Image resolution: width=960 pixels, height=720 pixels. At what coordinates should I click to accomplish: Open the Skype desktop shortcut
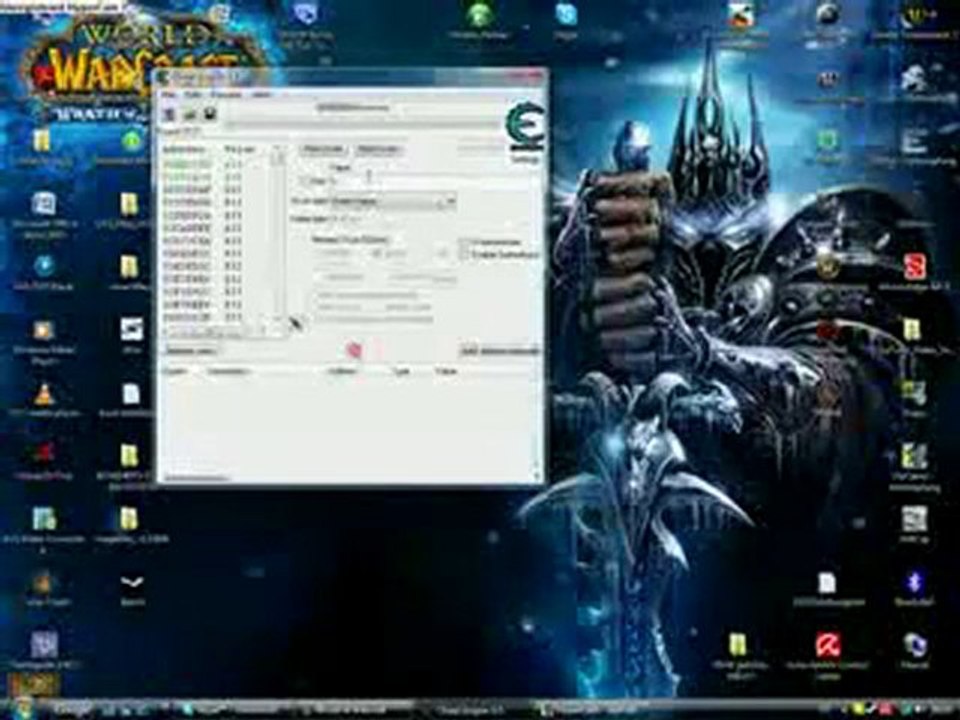pyautogui.click(x=566, y=15)
